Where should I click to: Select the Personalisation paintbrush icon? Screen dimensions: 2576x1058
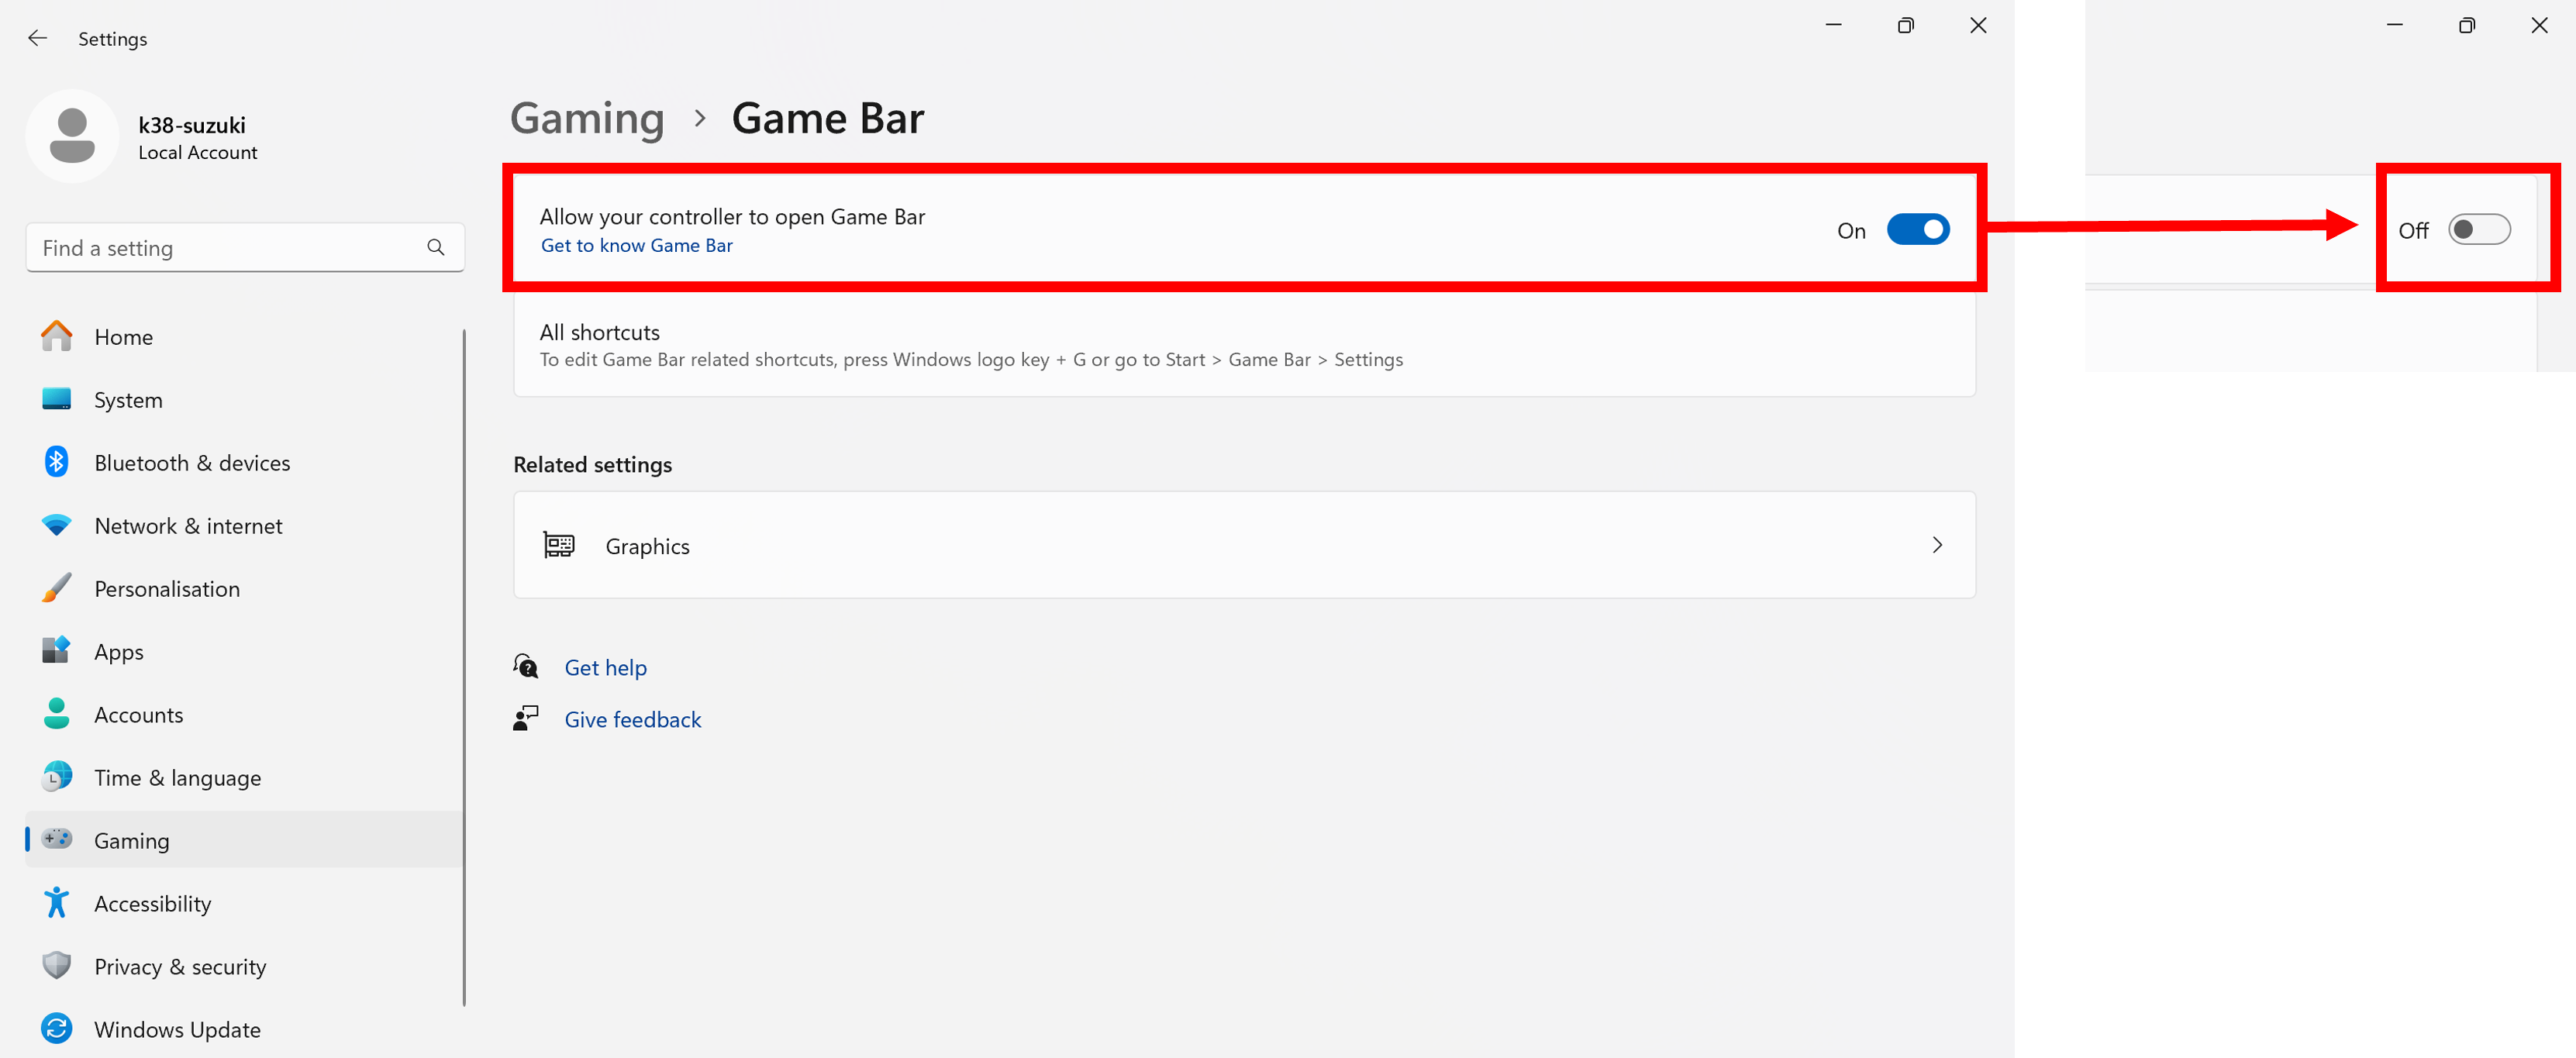[x=57, y=588]
